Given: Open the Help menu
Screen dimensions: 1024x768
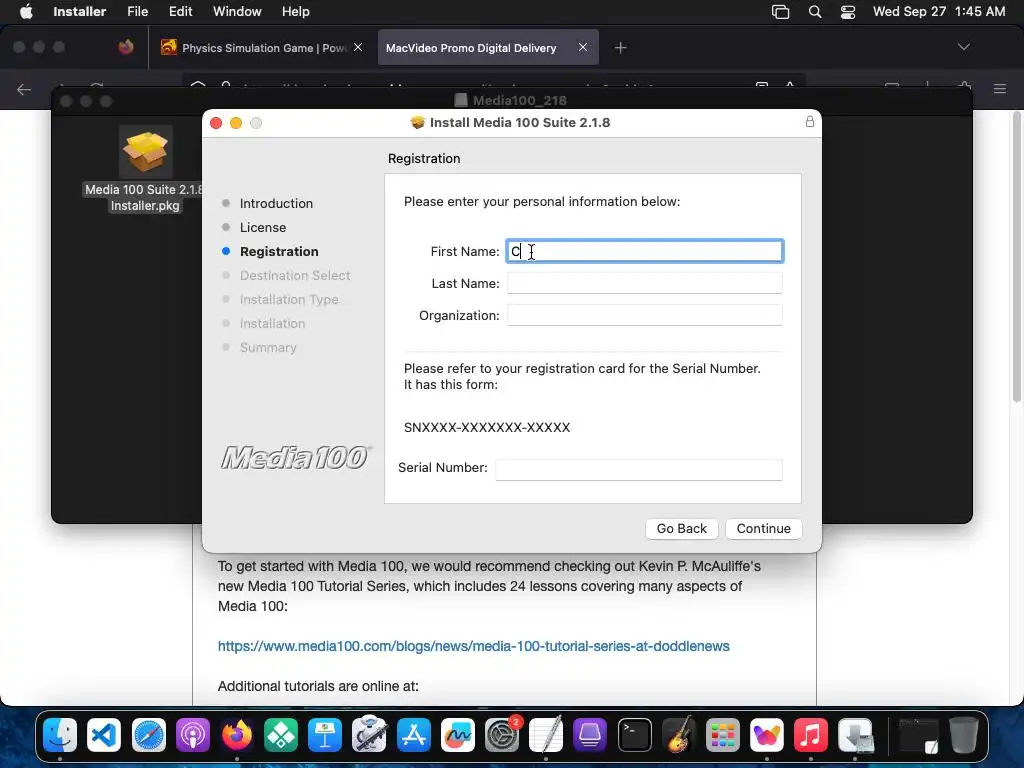Looking at the screenshot, I should (295, 12).
